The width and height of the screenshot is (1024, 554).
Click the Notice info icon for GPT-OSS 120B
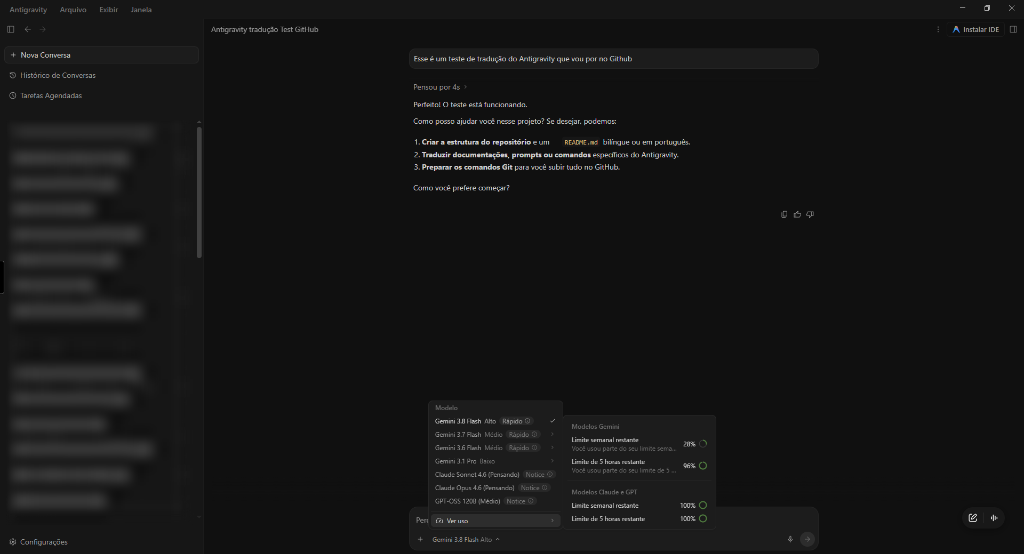tap(530, 502)
